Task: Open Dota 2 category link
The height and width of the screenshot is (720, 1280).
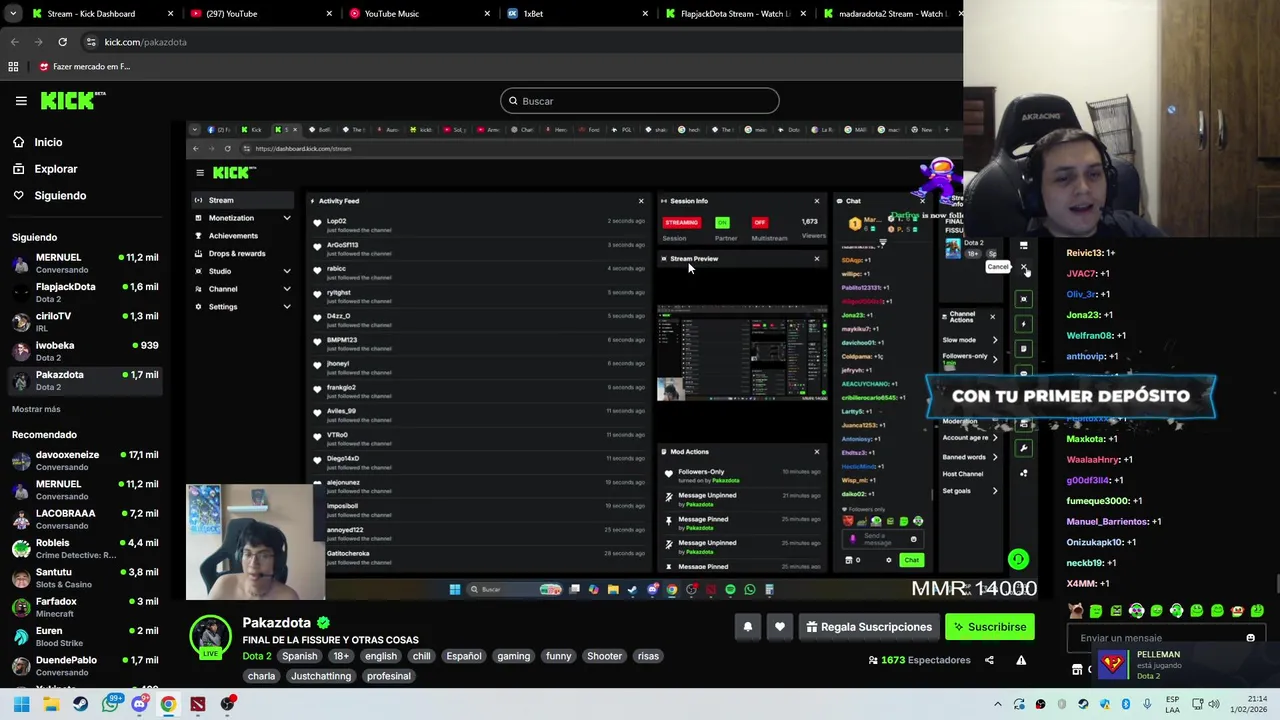Action: tap(256, 656)
